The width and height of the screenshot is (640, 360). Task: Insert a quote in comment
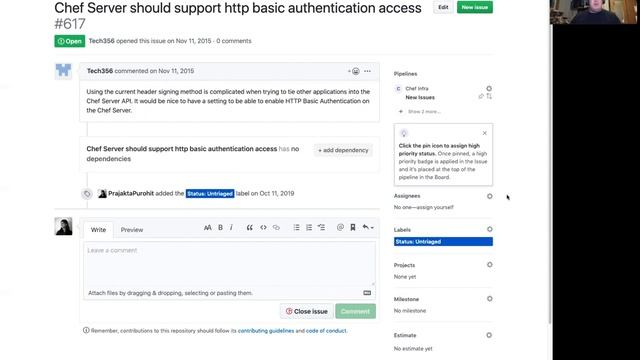[249, 228]
